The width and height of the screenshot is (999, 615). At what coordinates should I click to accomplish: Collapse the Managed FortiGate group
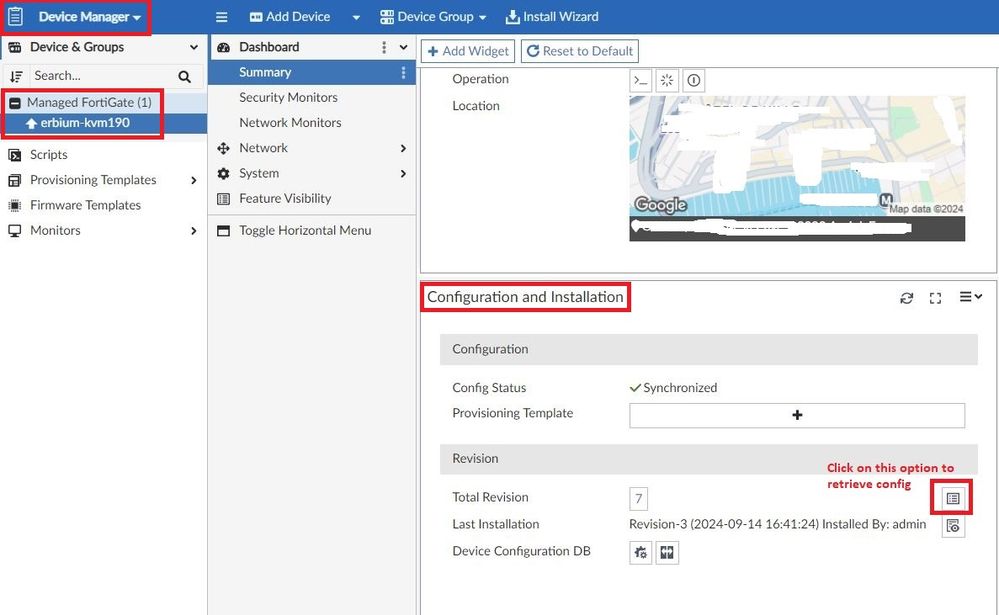click(x=15, y=103)
